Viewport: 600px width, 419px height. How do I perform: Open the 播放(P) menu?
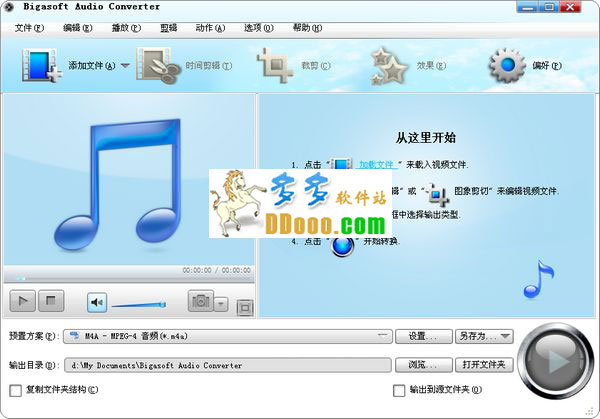(126, 28)
